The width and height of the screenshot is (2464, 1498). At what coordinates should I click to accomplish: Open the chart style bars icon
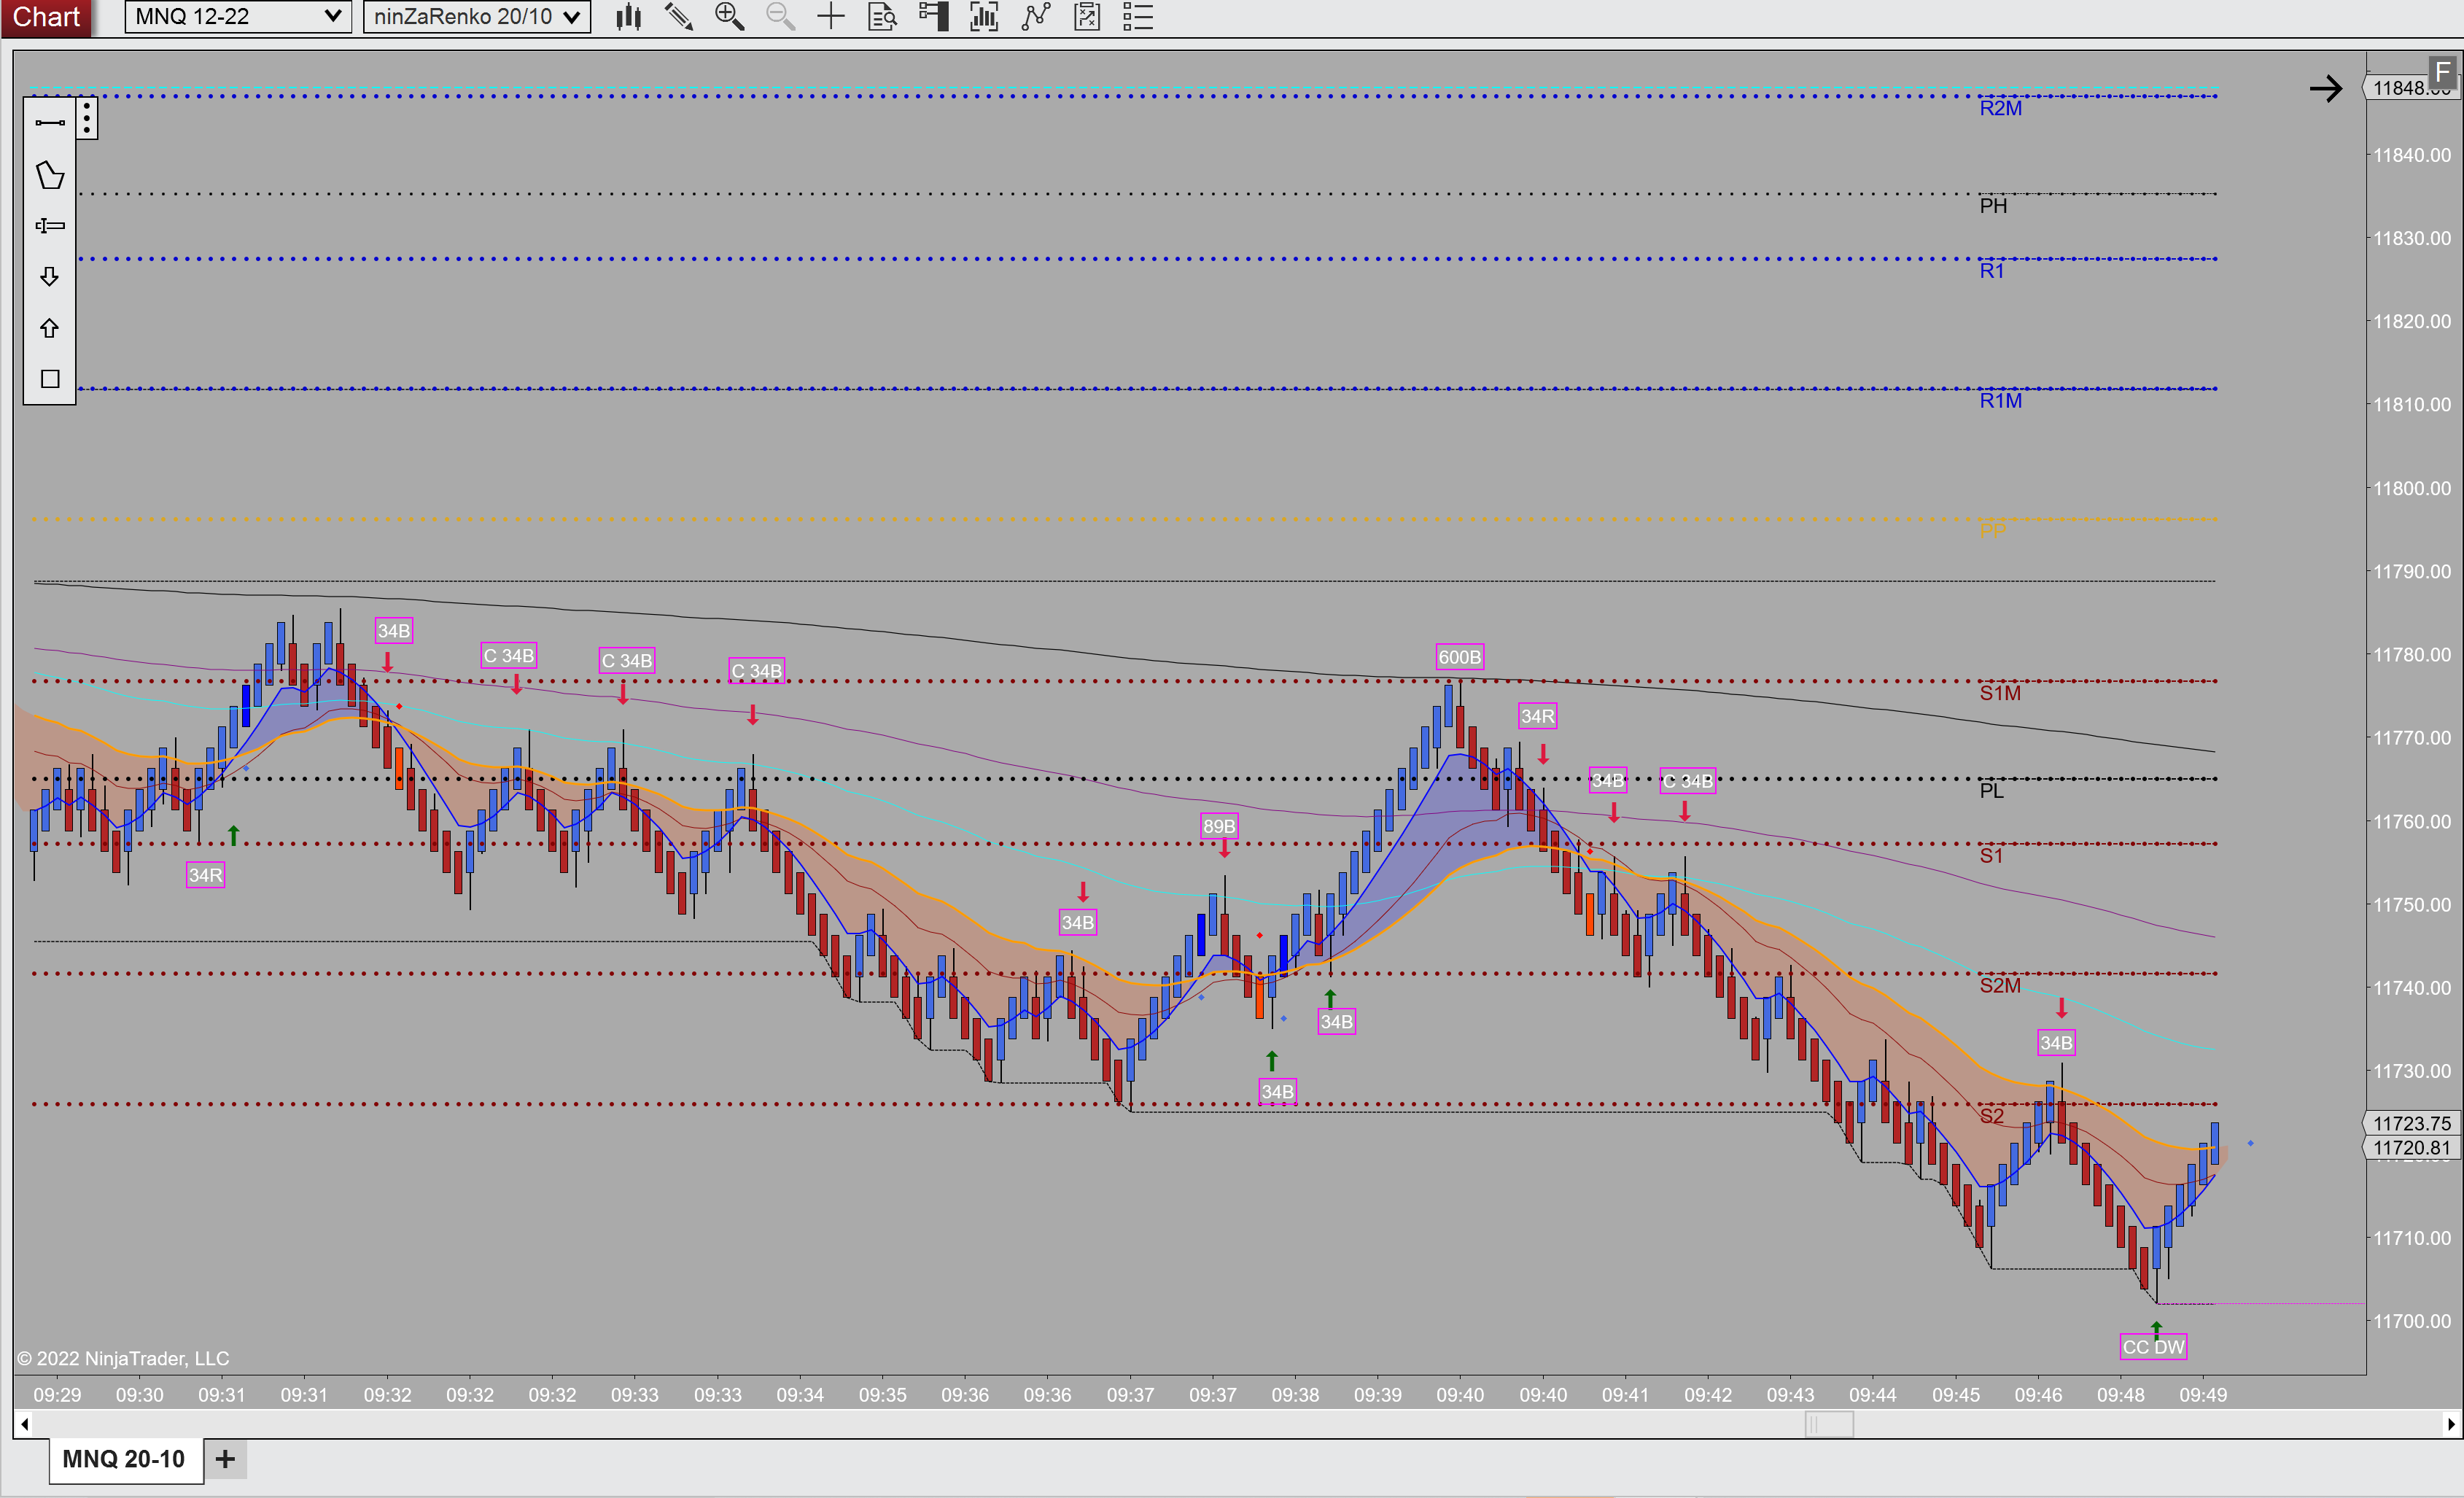pos(628,17)
